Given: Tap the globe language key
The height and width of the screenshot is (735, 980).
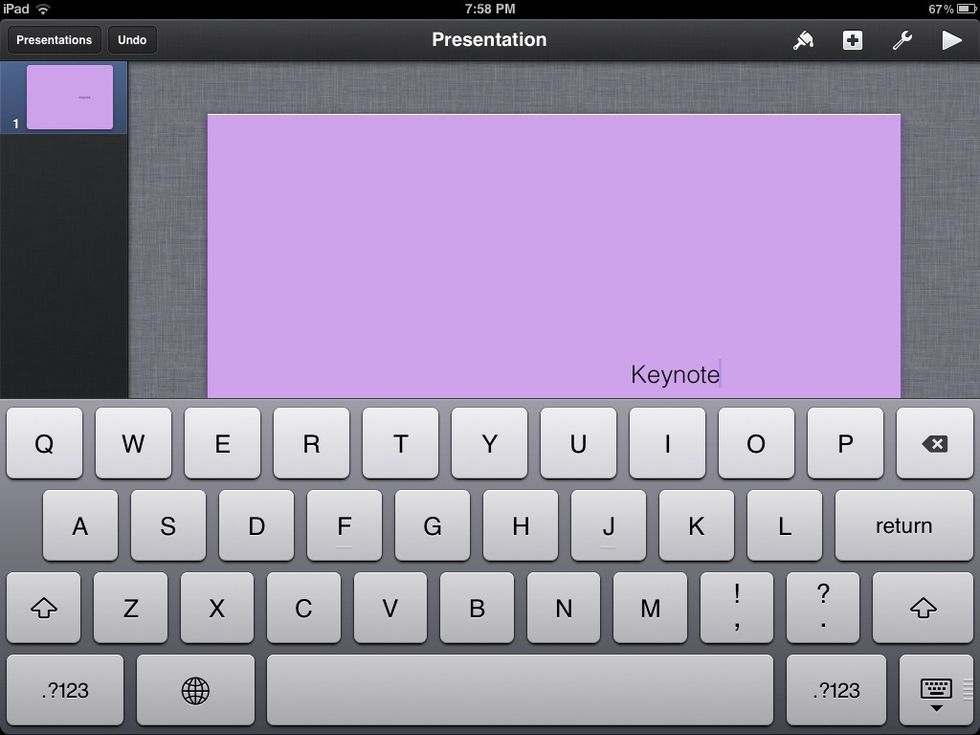Looking at the screenshot, I should coord(195,690).
